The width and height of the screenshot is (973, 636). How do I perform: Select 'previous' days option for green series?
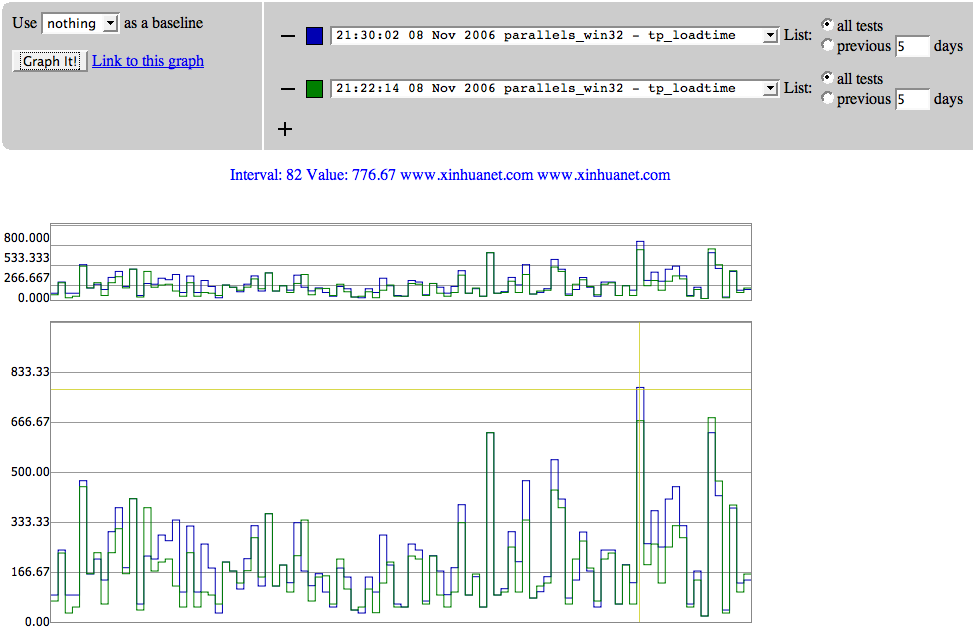point(827,98)
